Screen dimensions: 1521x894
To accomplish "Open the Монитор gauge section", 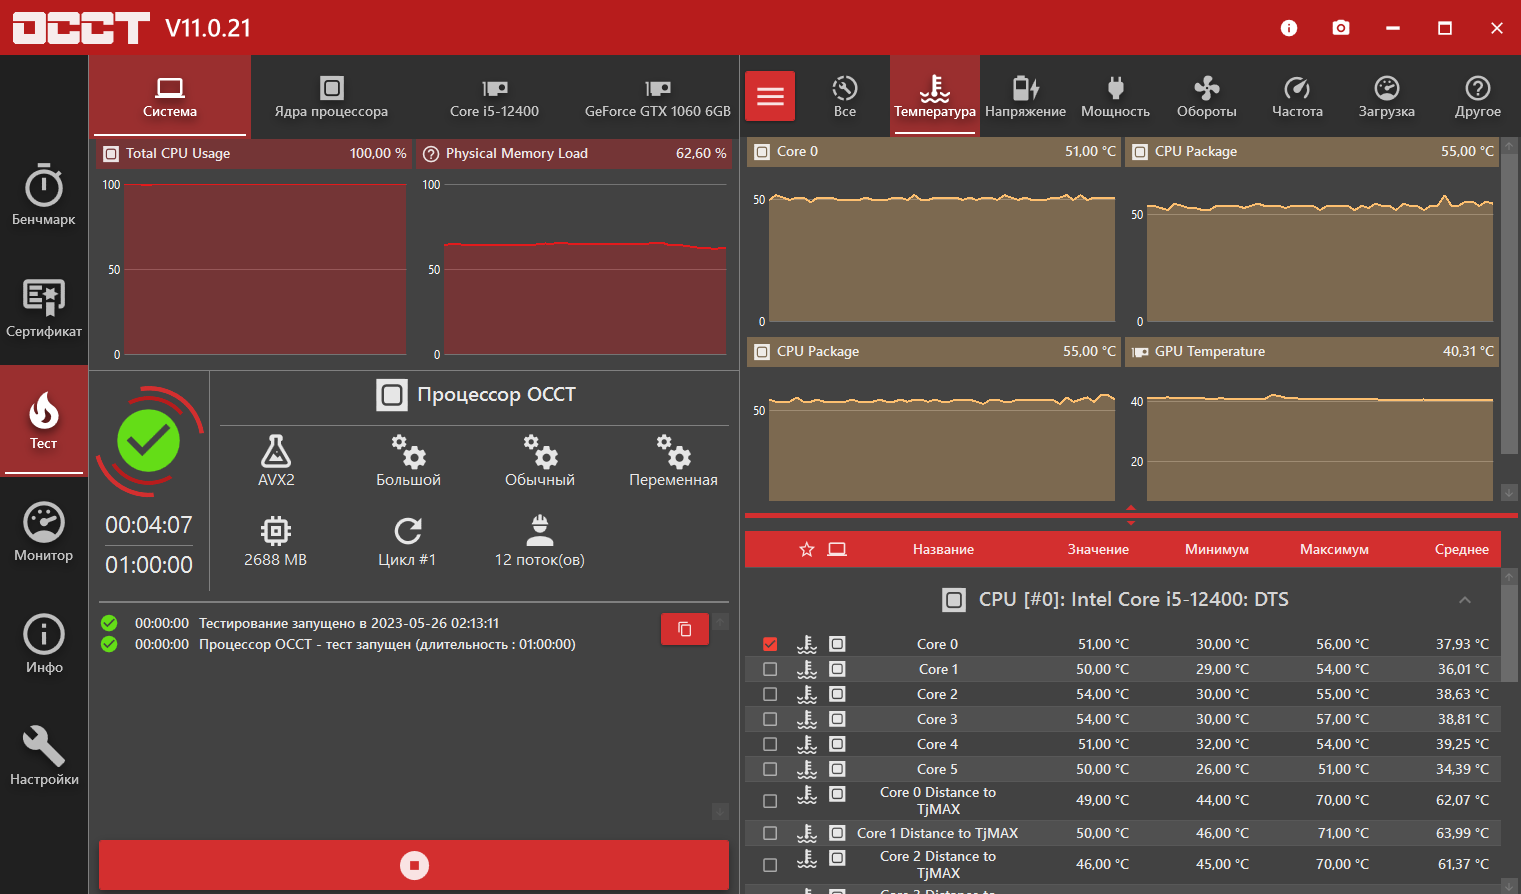I will (x=43, y=532).
